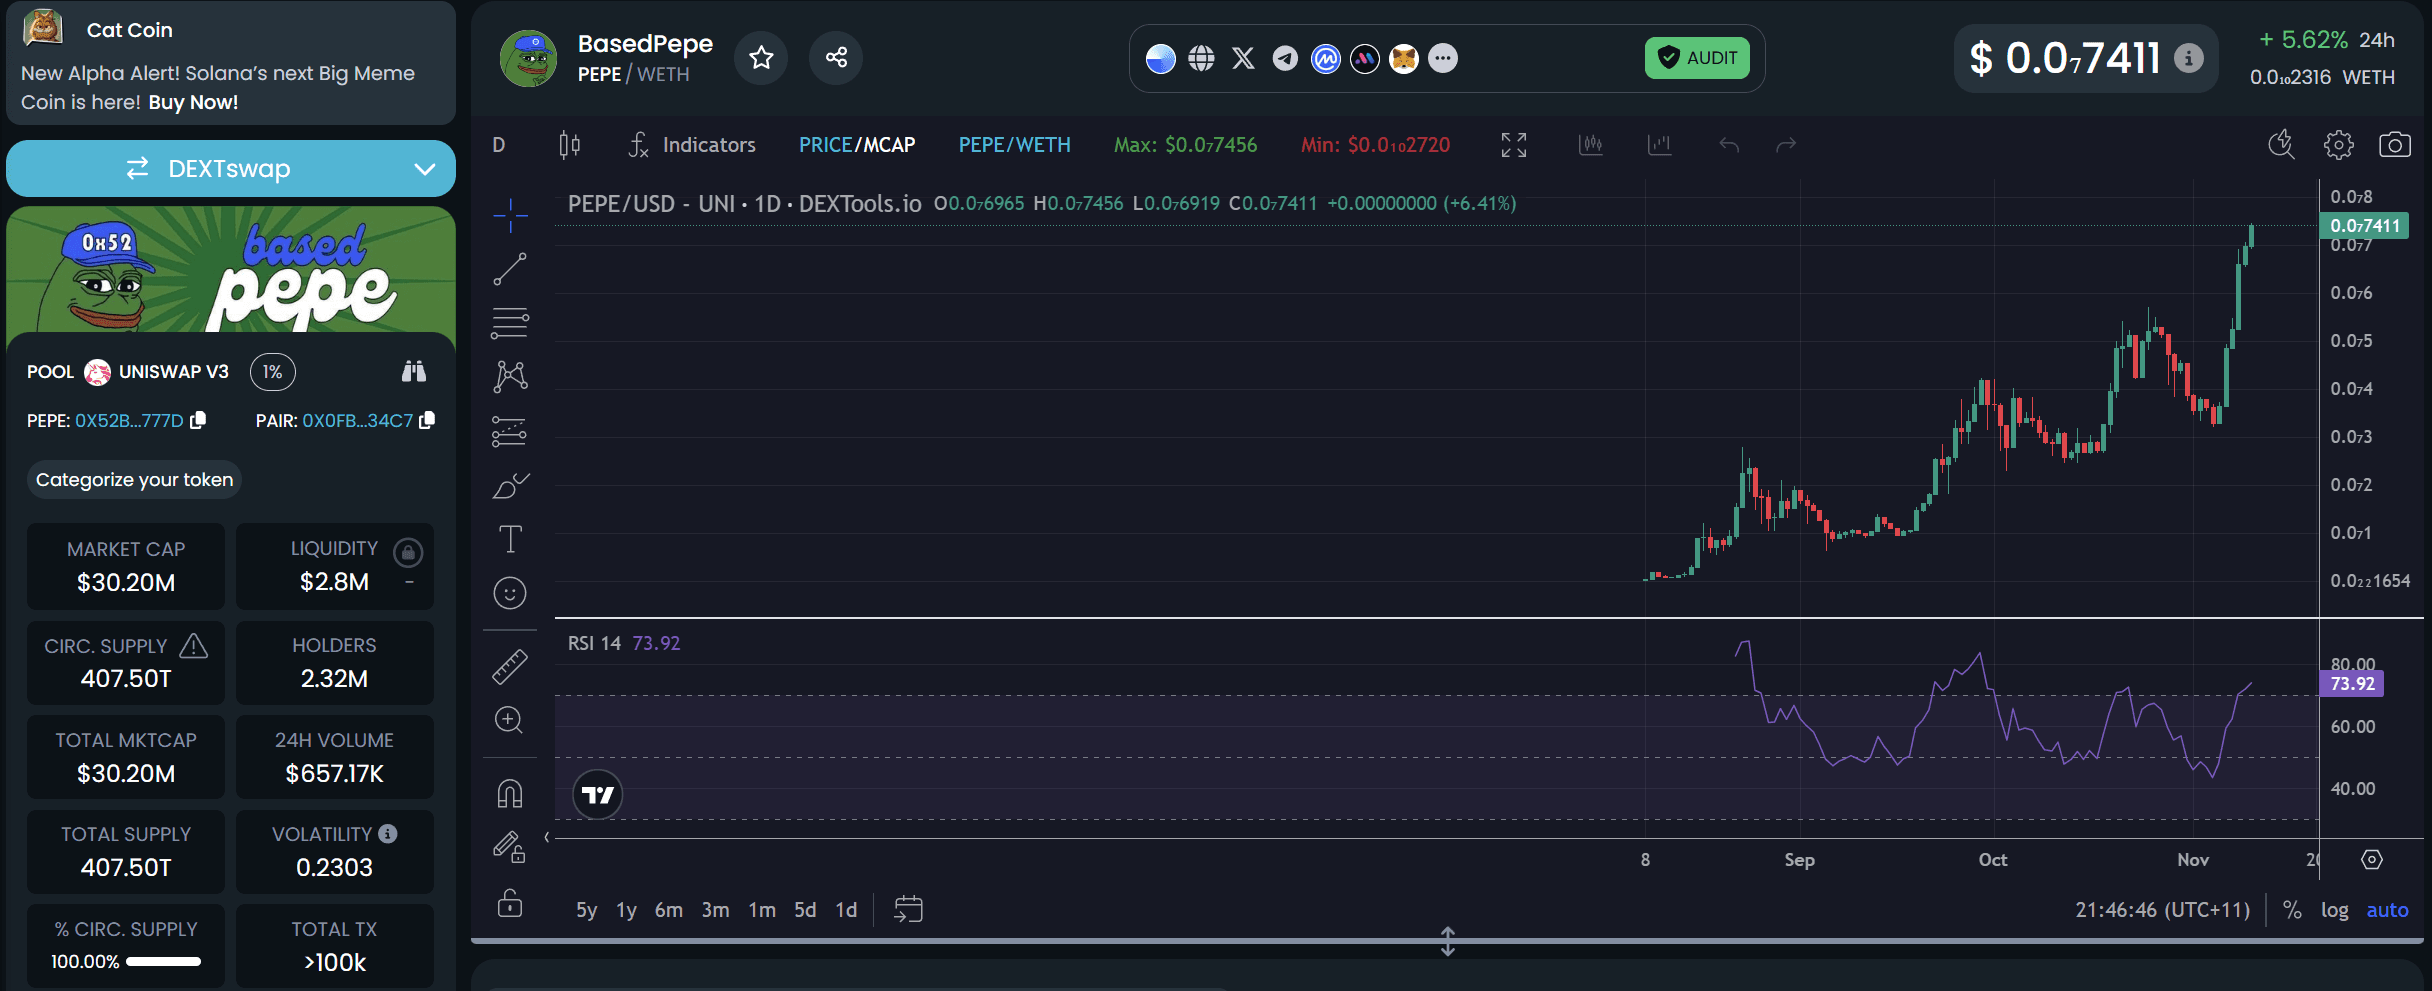Screen dimensions: 2432x991
Task: Toggle log scale on the chart
Action: pyautogui.click(x=2334, y=910)
